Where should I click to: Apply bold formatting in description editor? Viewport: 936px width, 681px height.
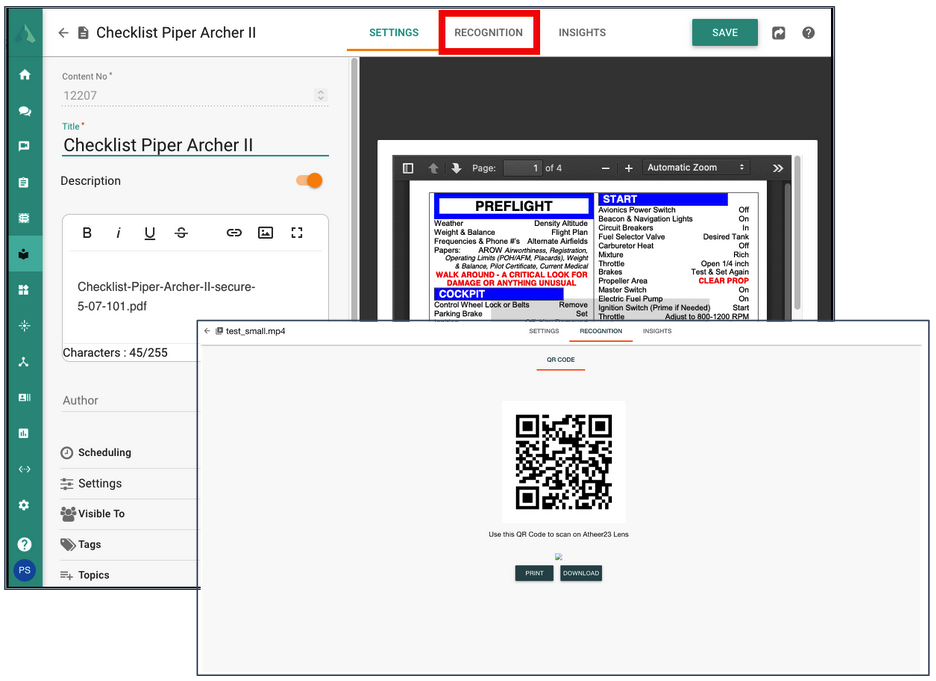point(87,233)
